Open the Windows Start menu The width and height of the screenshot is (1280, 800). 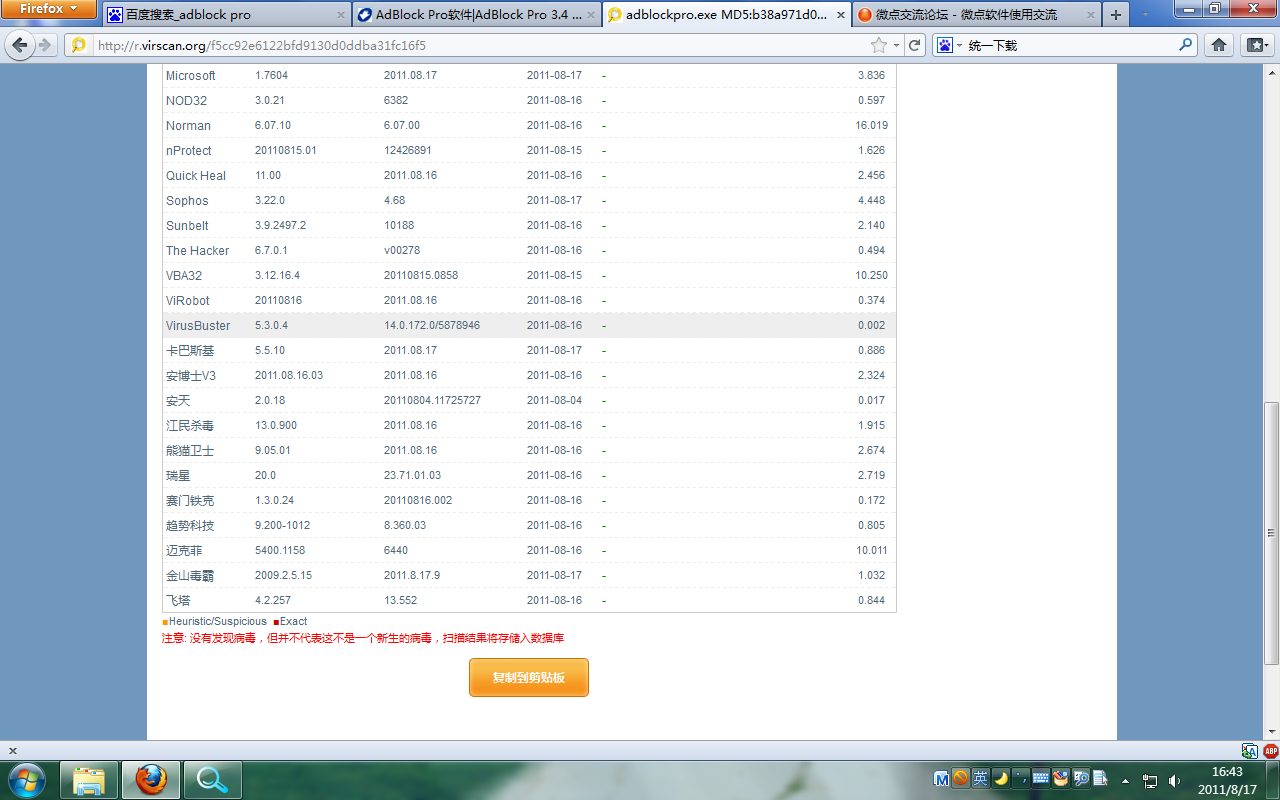pyautogui.click(x=26, y=779)
